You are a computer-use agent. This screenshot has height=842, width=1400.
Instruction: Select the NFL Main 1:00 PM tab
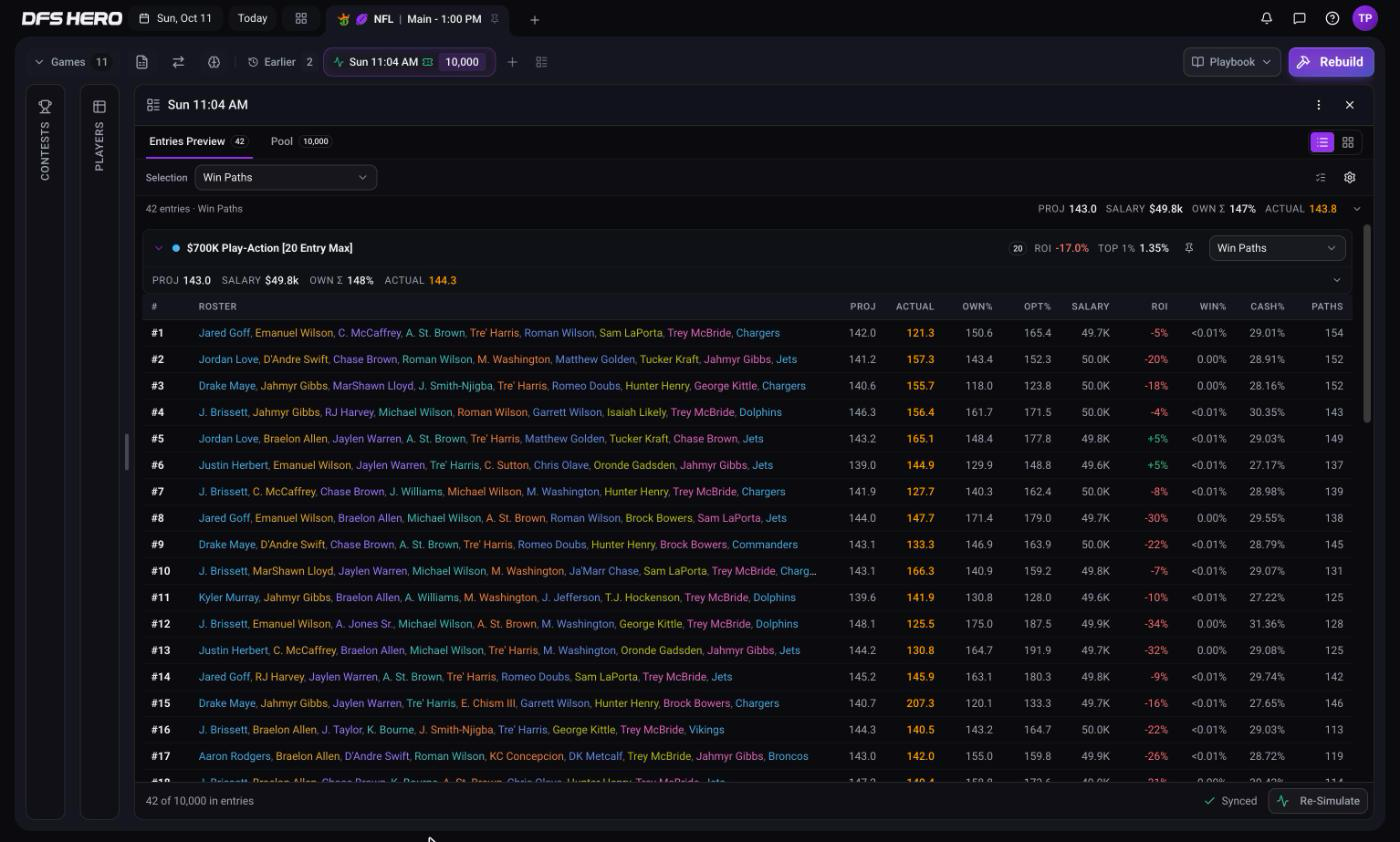(x=418, y=19)
